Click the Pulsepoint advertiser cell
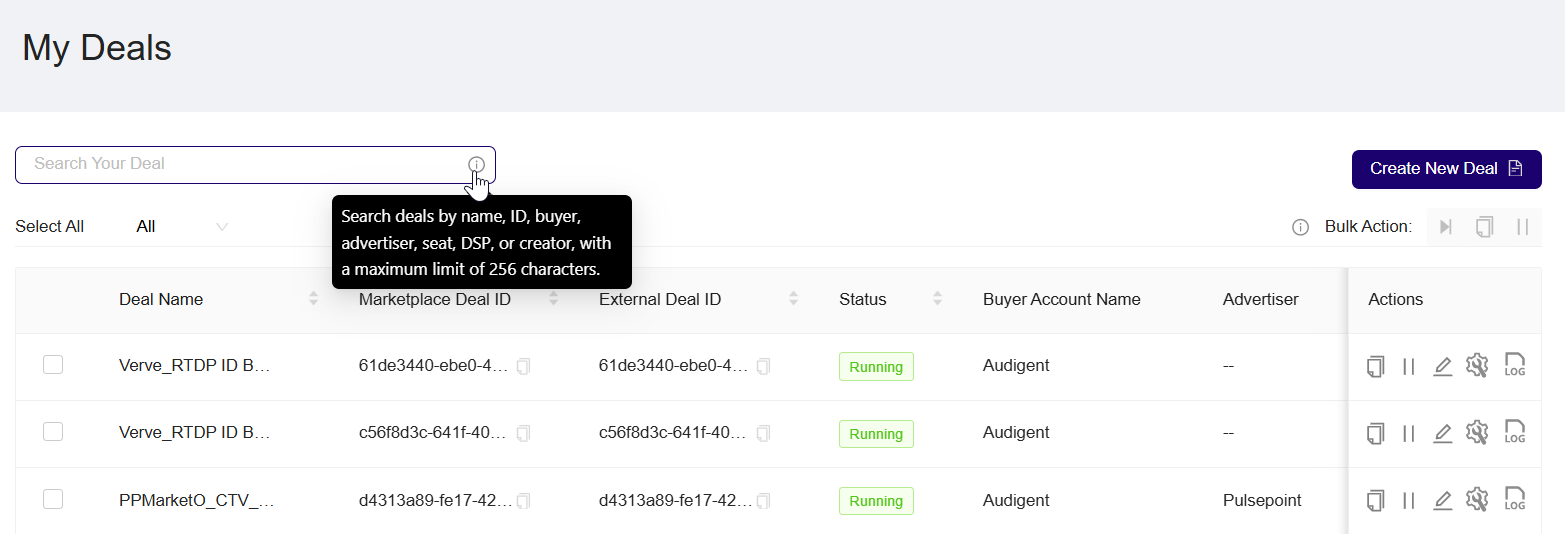1565x534 pixels. pos(1262,500)
